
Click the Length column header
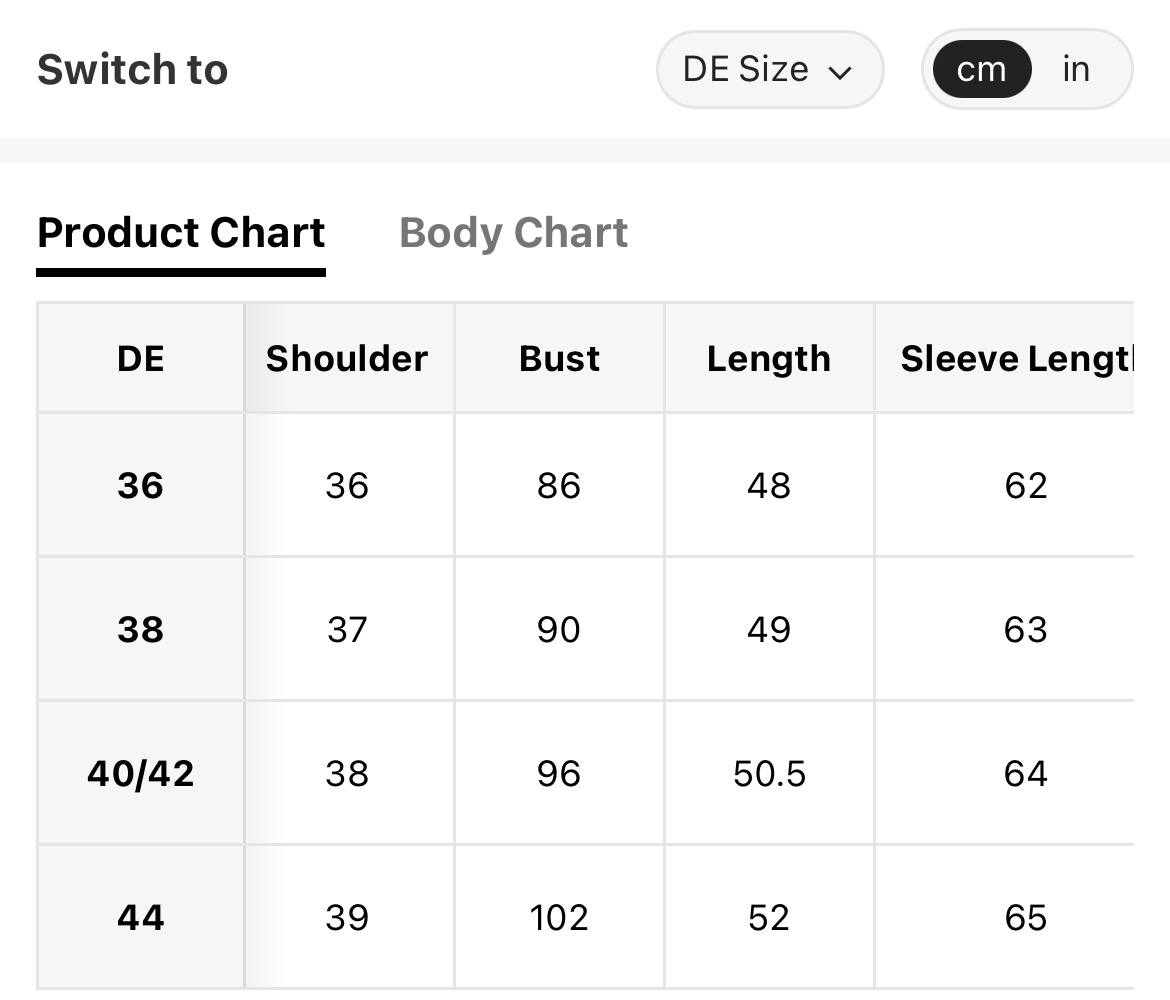[x=769, y=358]
